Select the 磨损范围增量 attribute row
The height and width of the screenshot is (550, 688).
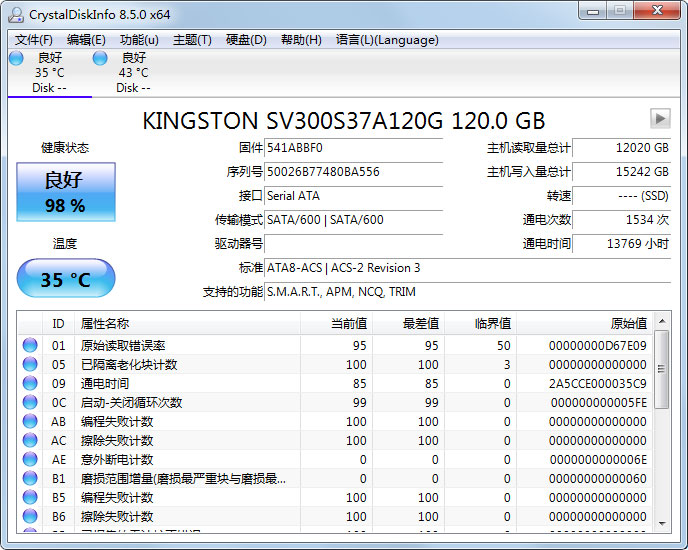pos(335,478)
